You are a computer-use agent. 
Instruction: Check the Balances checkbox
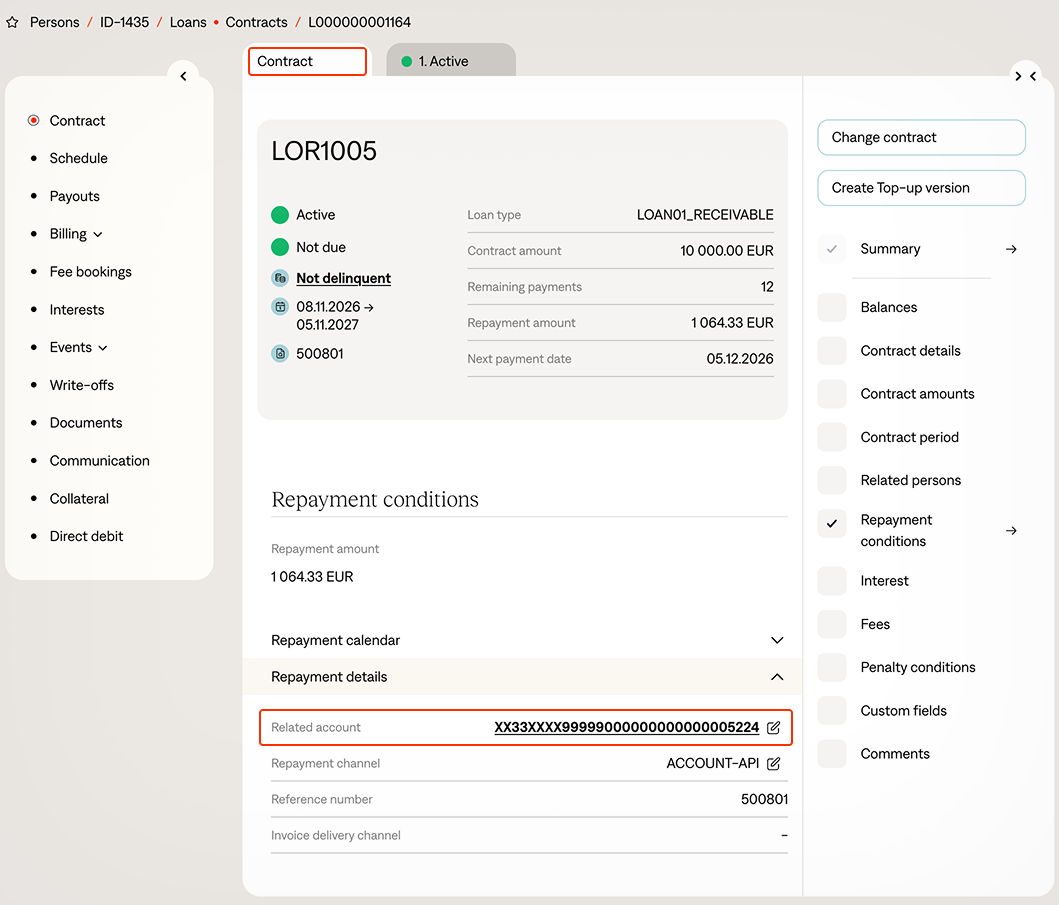(x=832, y=308)
